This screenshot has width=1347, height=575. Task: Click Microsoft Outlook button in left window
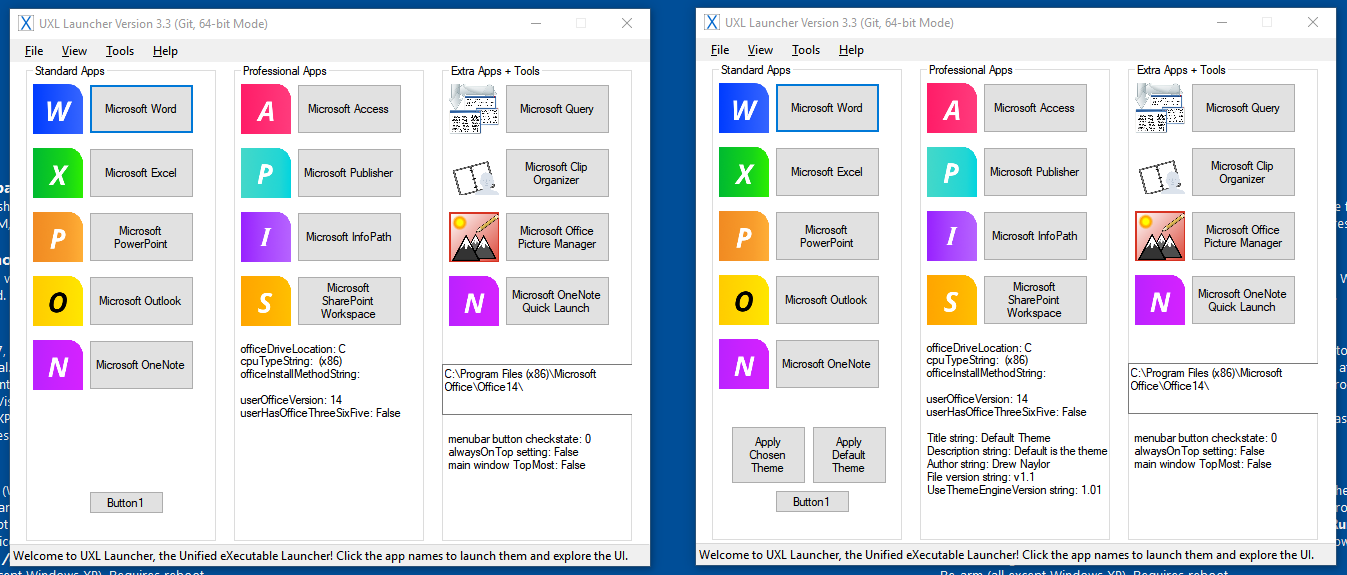point(141,301)
